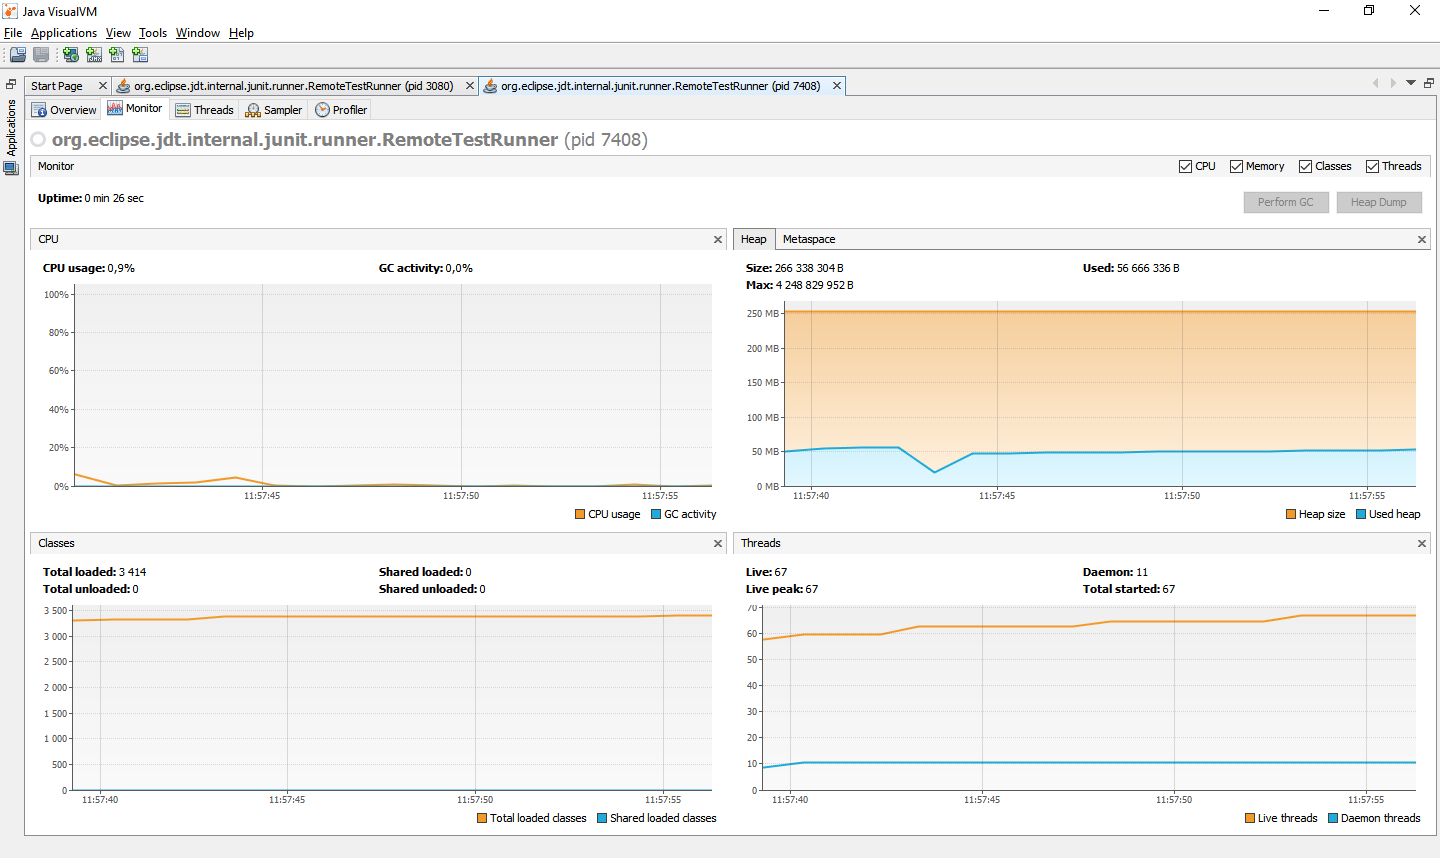Click Add JMX Connection toolbar icon

pyautogui.click(x=94, y=55)
